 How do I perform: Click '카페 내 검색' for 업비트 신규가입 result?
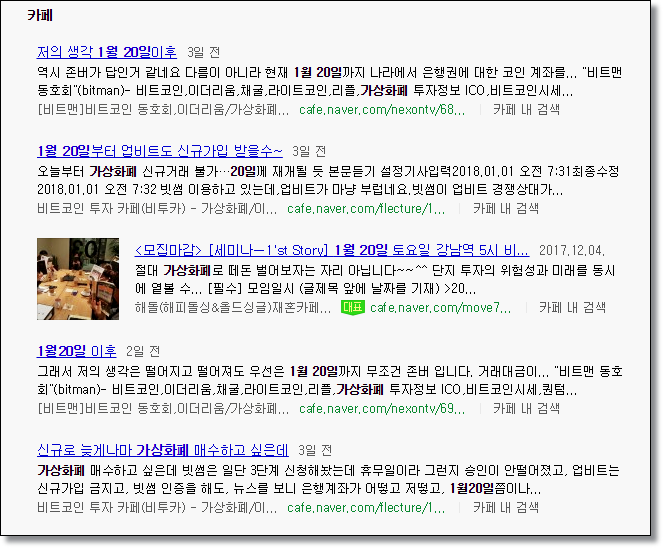coord(506,209)
